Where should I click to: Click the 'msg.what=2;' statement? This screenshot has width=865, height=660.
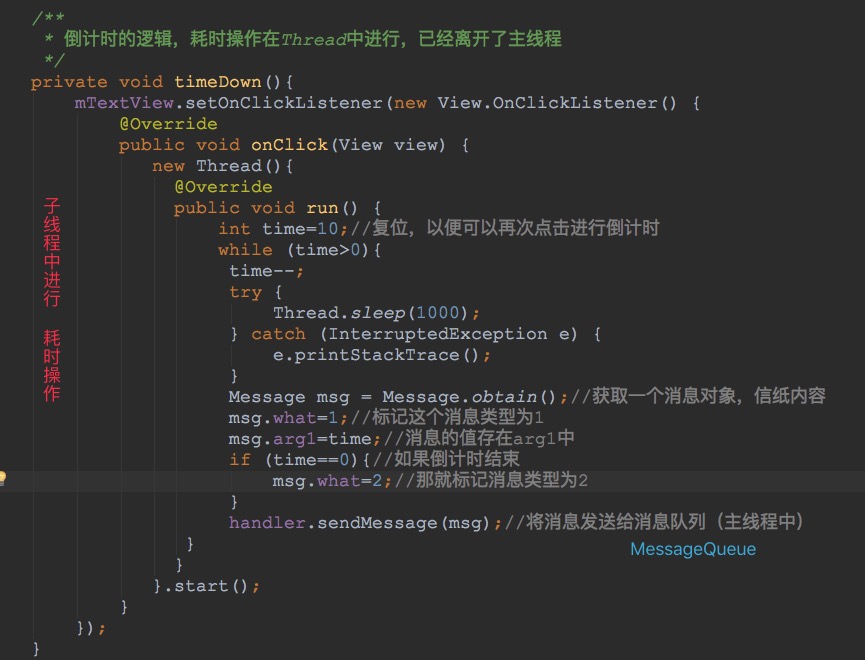pyautogui.click(x=332, y=481)
